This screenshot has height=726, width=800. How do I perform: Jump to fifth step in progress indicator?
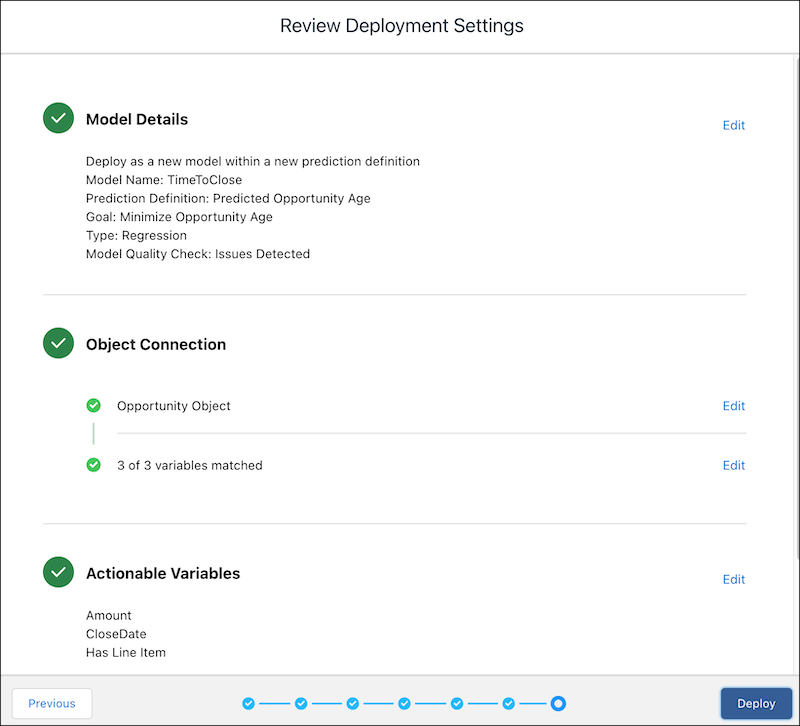click(x=457, y=704)
